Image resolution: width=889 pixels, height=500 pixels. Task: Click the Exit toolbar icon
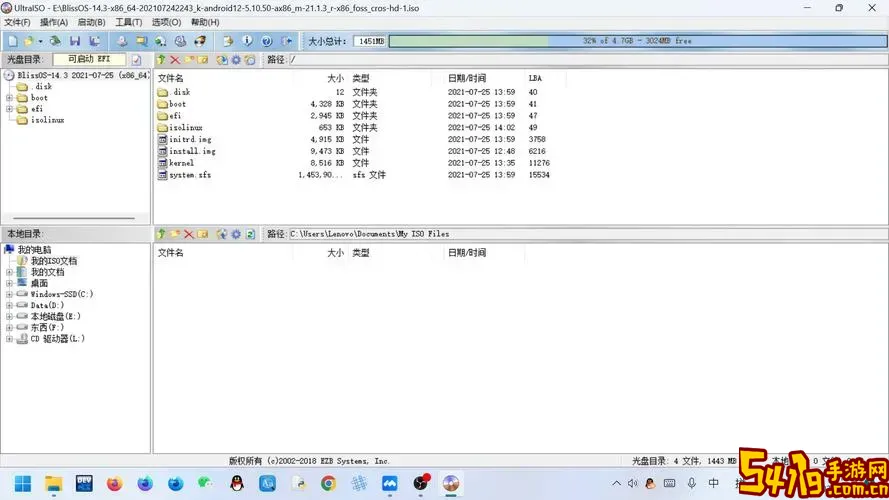[x=286, y=41]
